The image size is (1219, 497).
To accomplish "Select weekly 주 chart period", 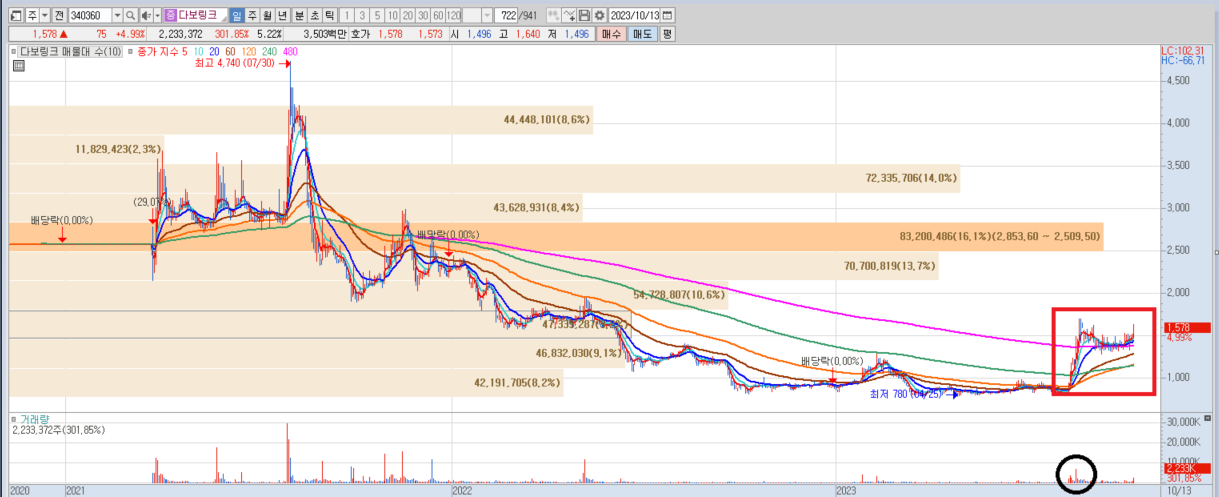I will 252,15.
